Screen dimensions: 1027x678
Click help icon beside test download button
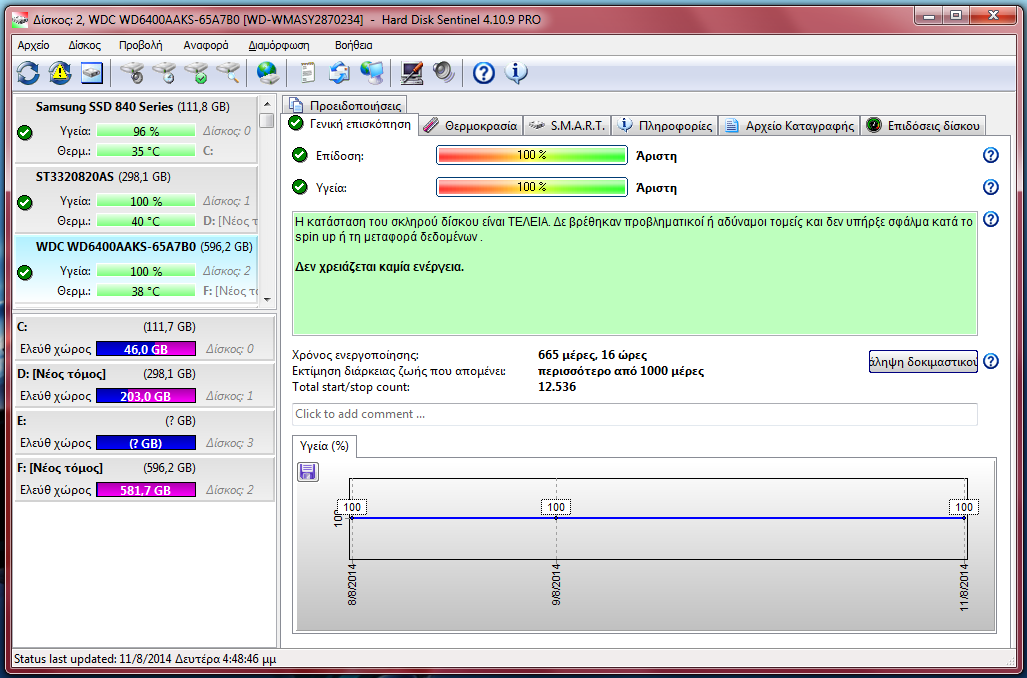pyautogui.click(x=991, y=362)
